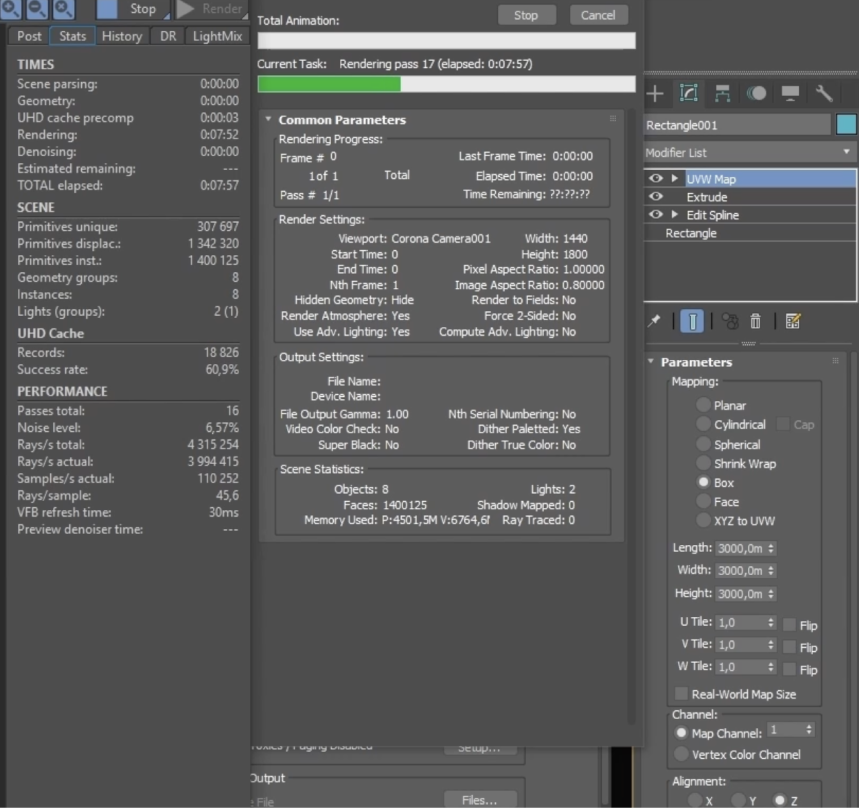Open the Display panel icon
This screenshot has width=859, height=808.
pos(790,93)
